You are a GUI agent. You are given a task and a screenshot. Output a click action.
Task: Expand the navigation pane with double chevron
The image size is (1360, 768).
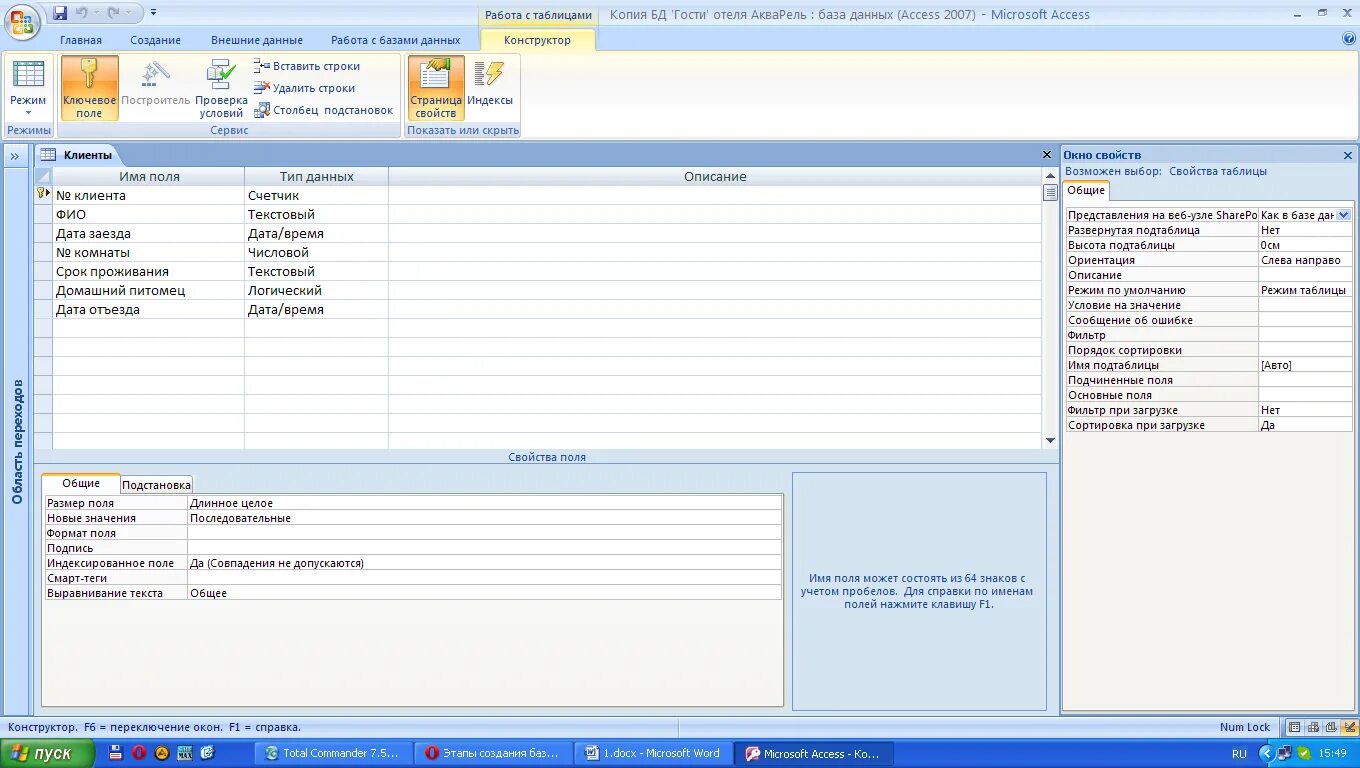(x=16, y=156)
